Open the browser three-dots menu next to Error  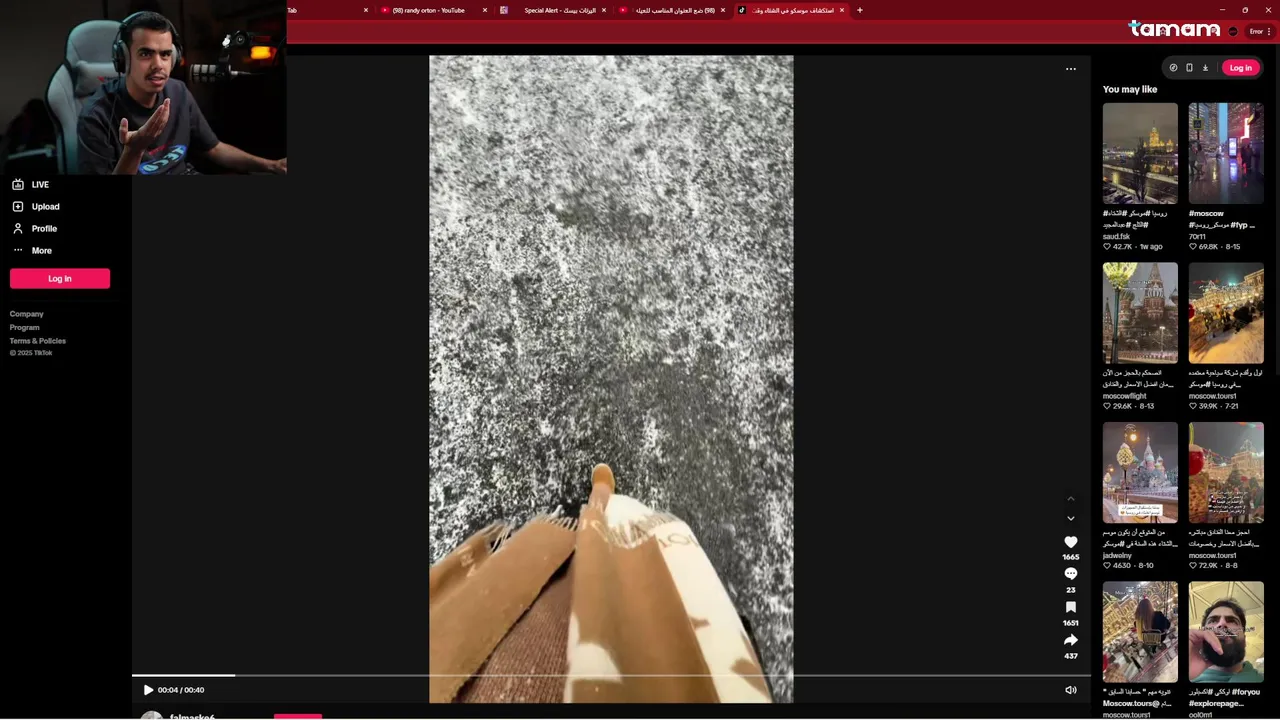tap(1269, 32)
